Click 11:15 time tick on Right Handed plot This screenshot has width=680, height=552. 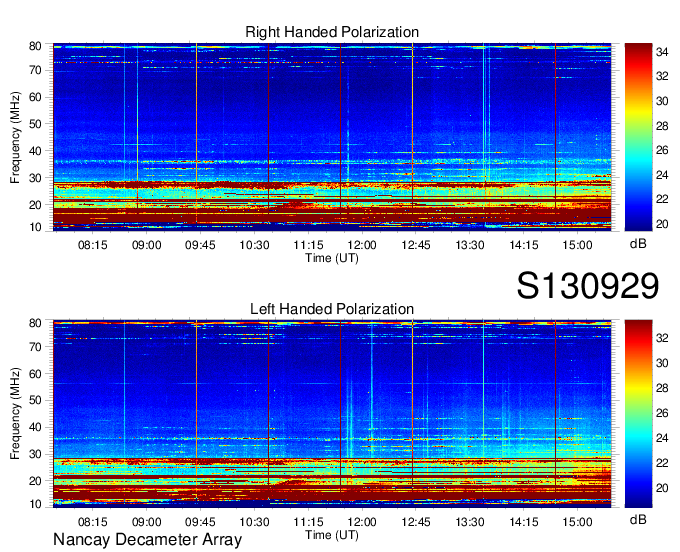click(x=308, y=245)
